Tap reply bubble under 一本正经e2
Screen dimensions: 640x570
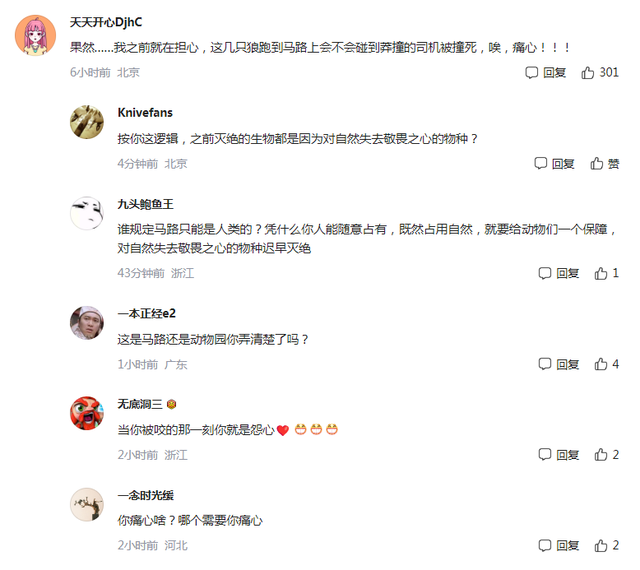tap(544, 364)
